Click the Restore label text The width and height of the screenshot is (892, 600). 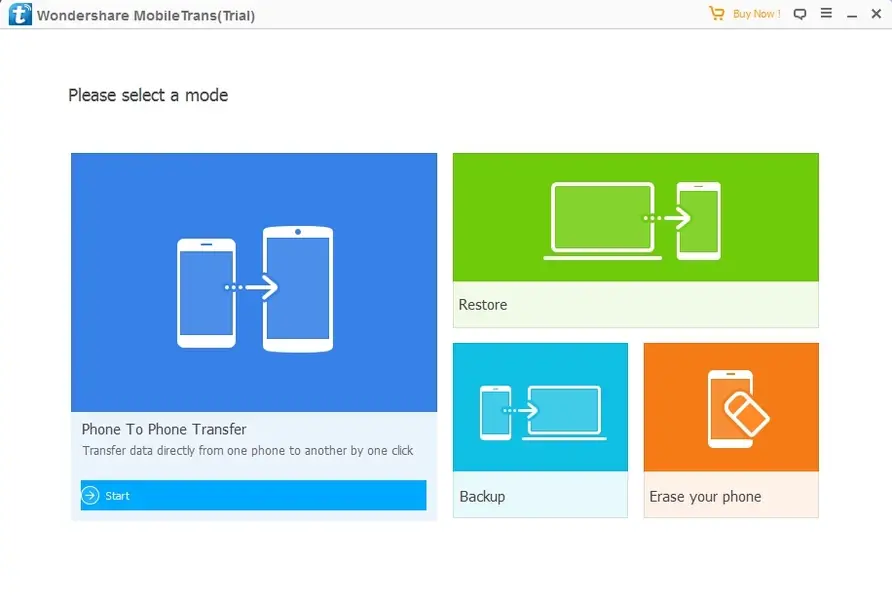click(x=483, y=305)
